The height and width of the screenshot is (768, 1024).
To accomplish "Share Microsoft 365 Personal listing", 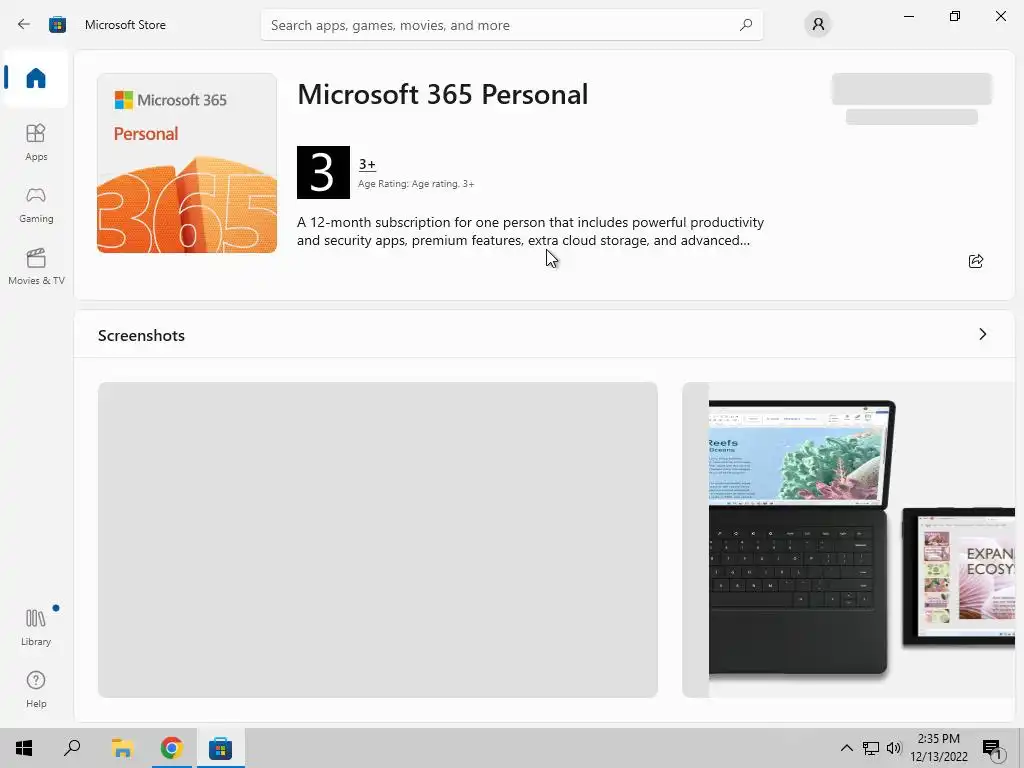I will (x=976, y=261).
